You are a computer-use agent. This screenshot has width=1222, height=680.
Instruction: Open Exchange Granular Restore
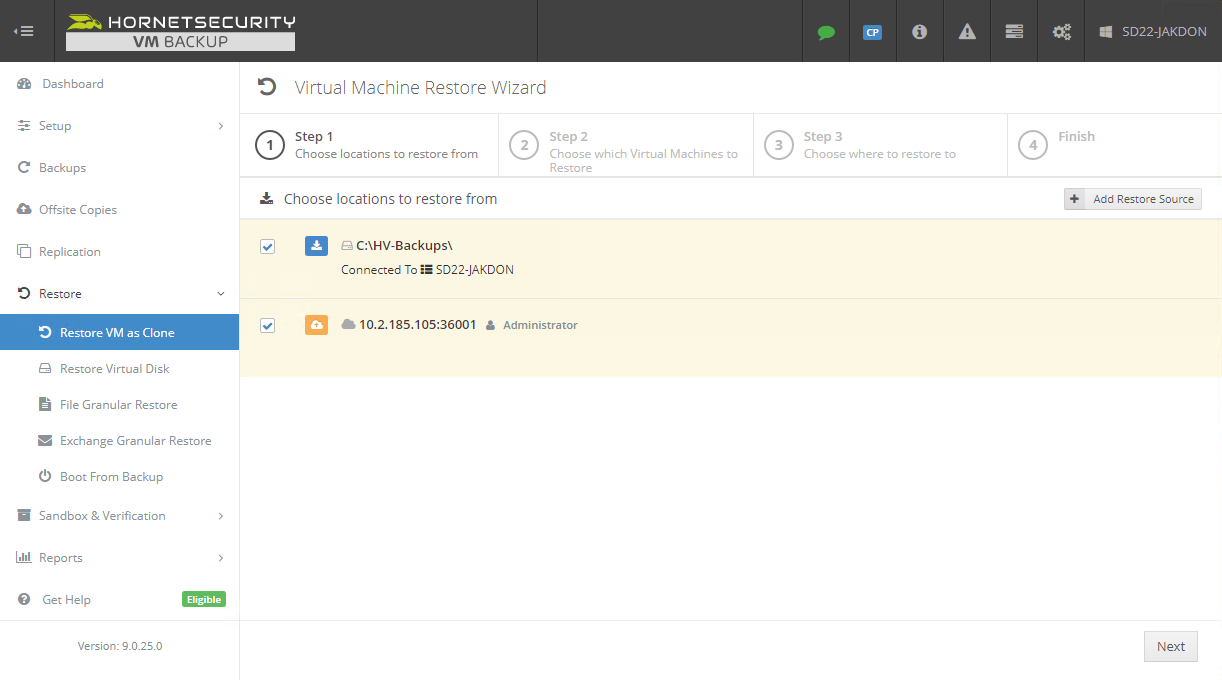[135, 440]
